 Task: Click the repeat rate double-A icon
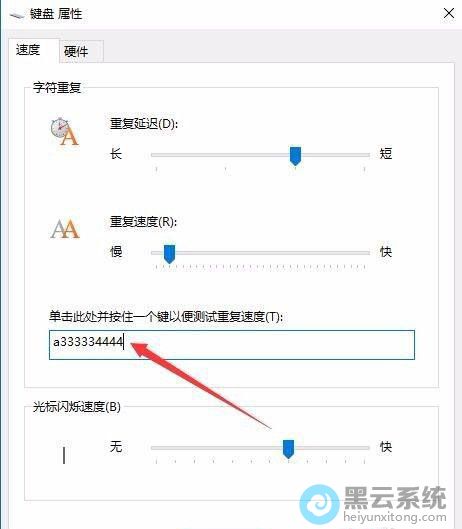tap(65, 229)
